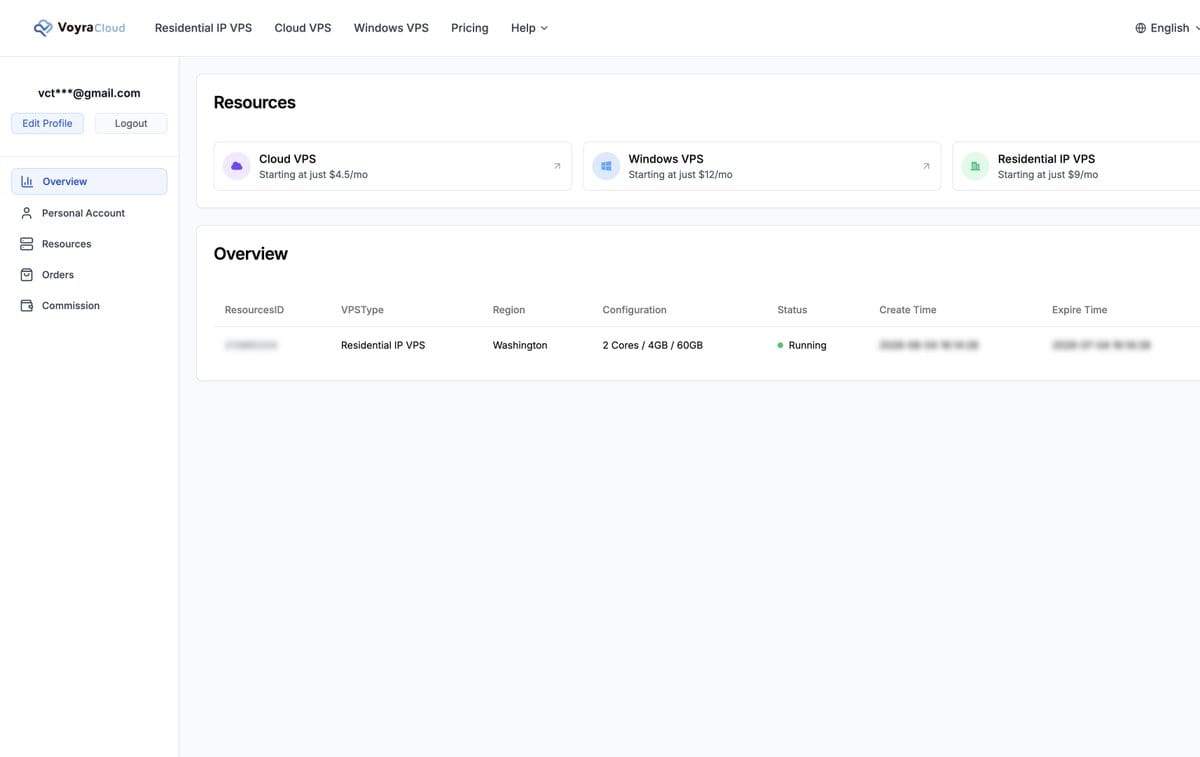Screen dimensions: 1200x757
Task: Click the blurred Create Time value
Action: click(928, 345)
